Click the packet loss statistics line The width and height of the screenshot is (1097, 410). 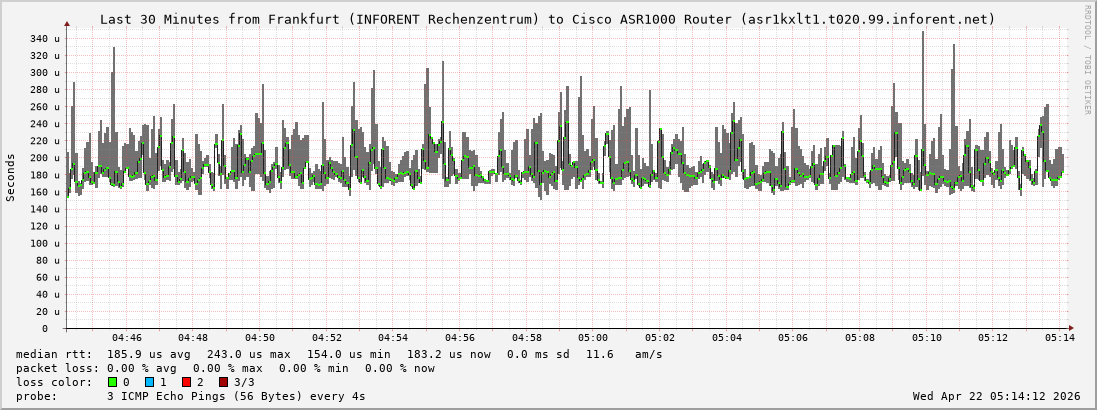[225, 368]
